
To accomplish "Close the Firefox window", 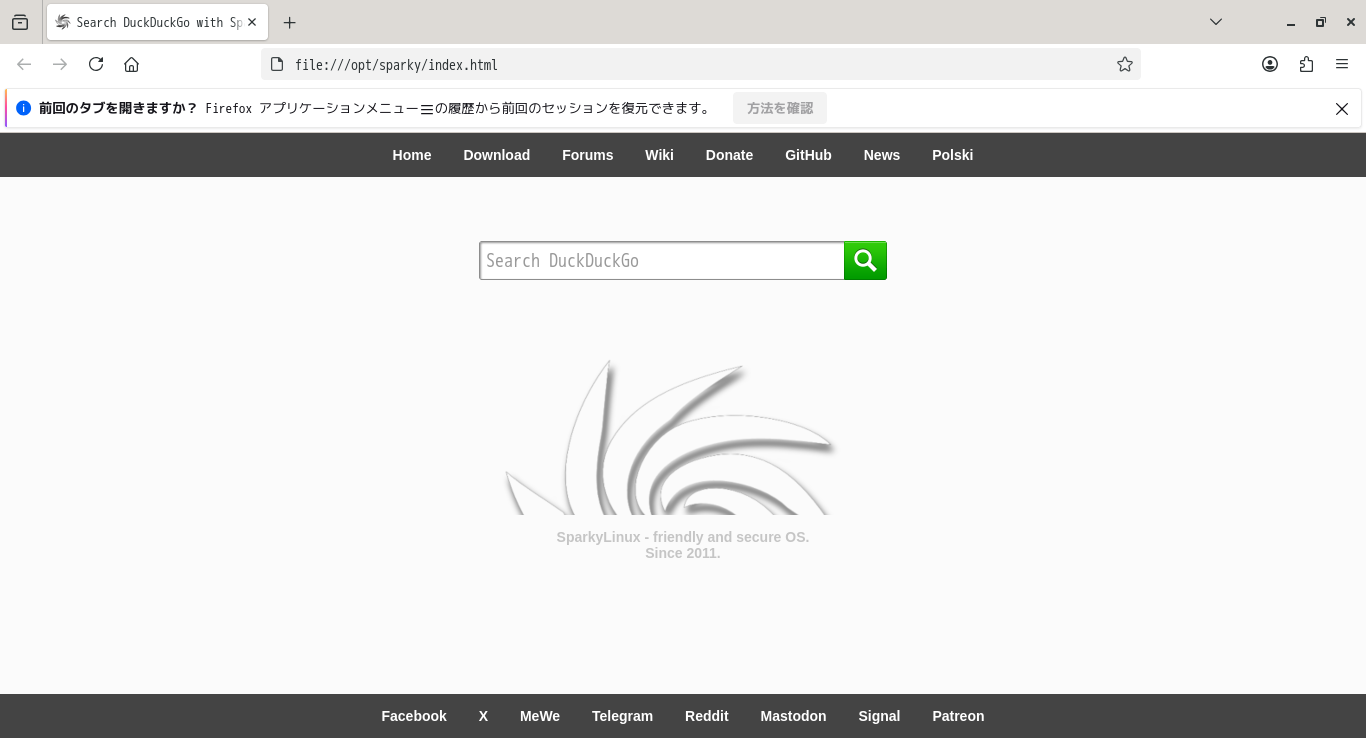I will click(x=1349, y=22).
